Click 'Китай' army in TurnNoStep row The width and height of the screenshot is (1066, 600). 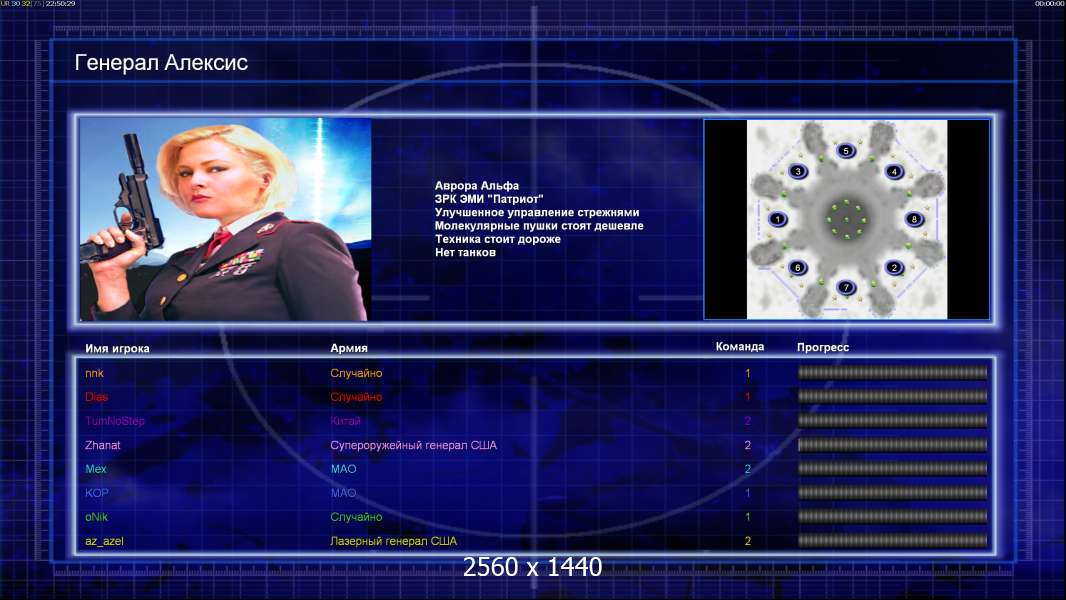tap(345, 421)
